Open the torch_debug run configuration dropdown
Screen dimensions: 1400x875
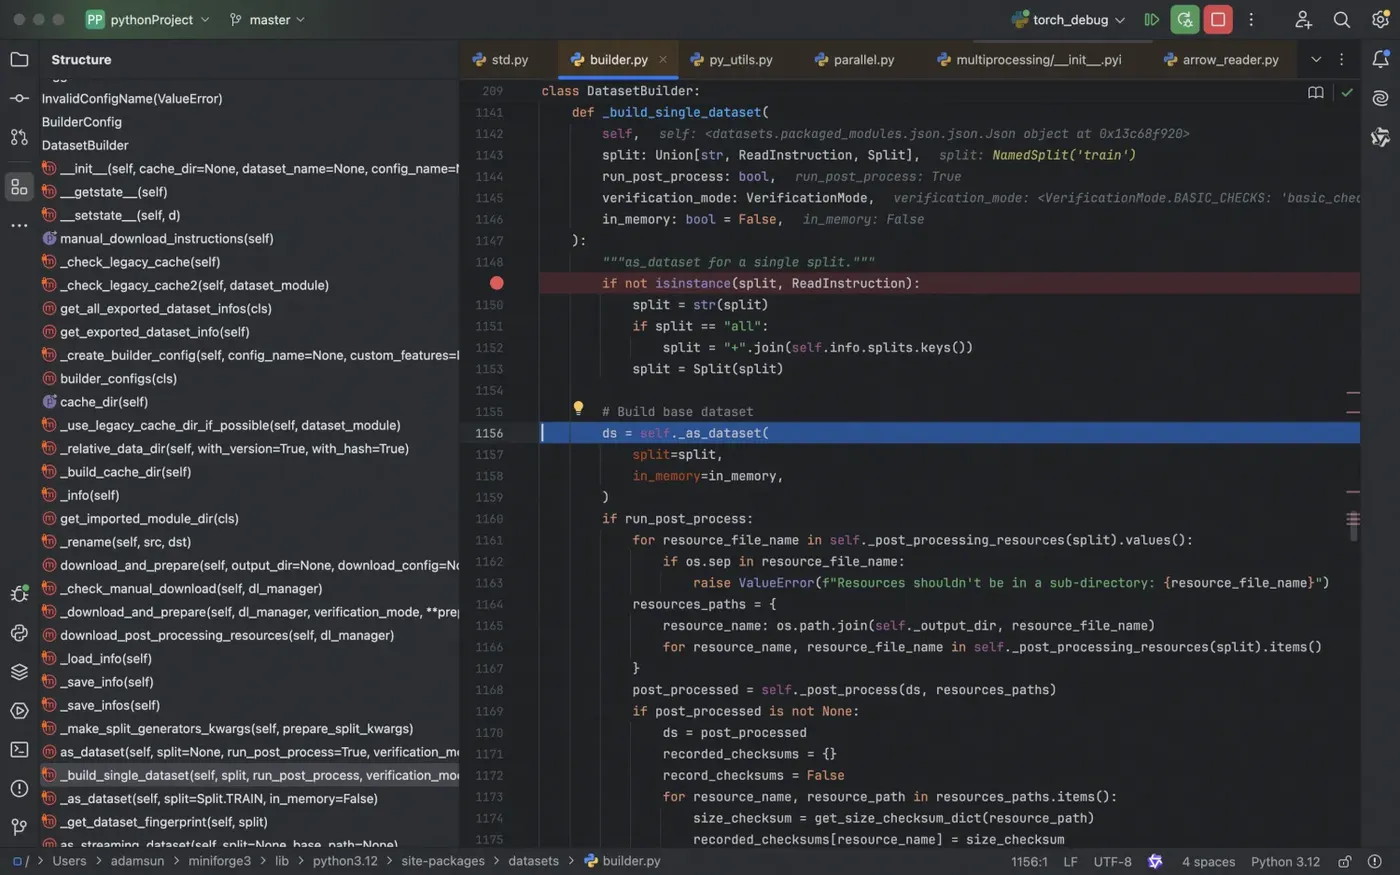pos(1068,19)
